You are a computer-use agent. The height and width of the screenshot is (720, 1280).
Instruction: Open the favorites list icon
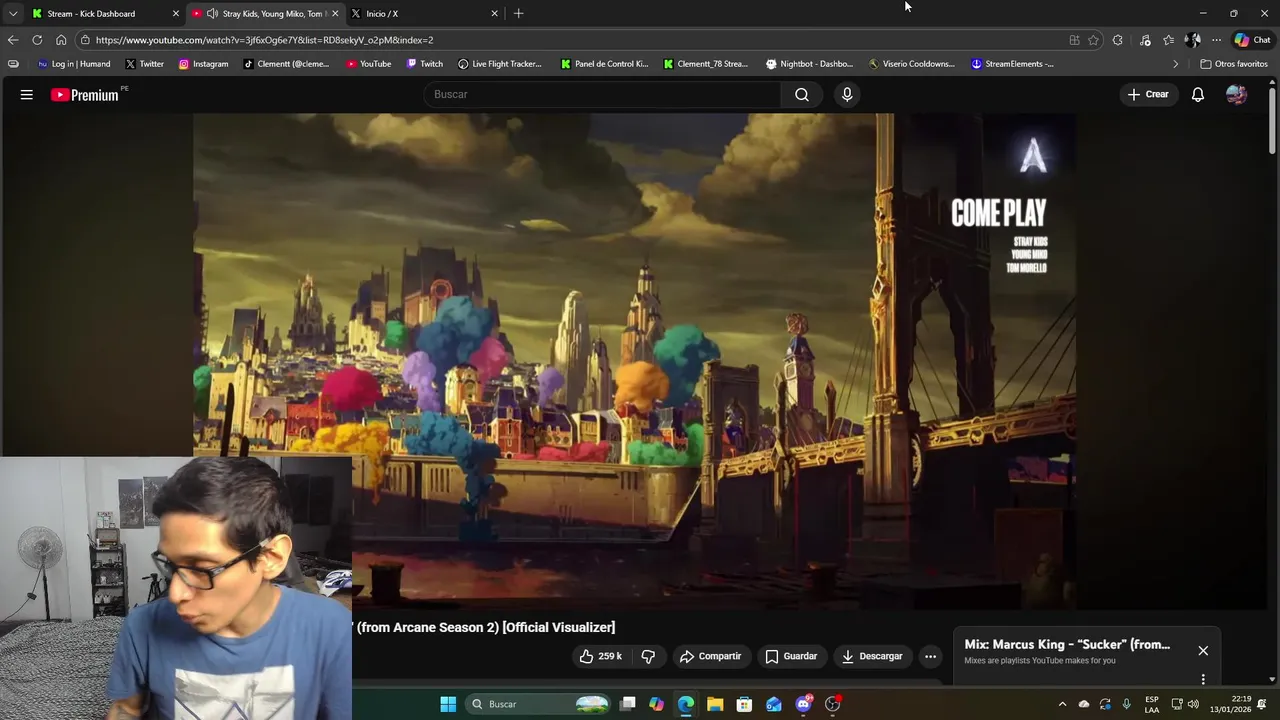[1168, 40]
